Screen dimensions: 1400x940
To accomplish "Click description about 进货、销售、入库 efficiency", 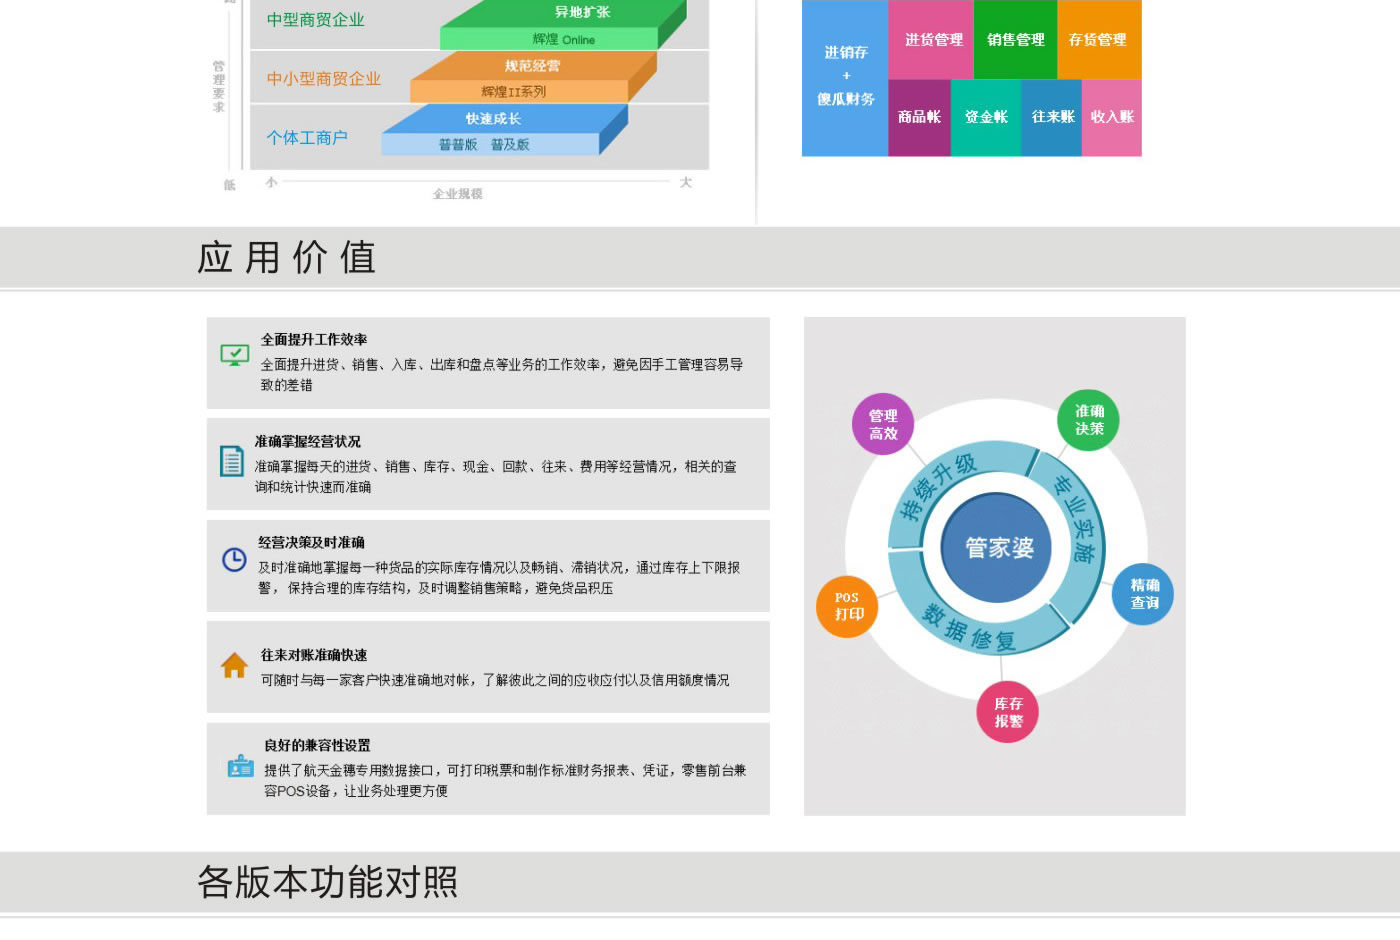I will coord(502,375).
